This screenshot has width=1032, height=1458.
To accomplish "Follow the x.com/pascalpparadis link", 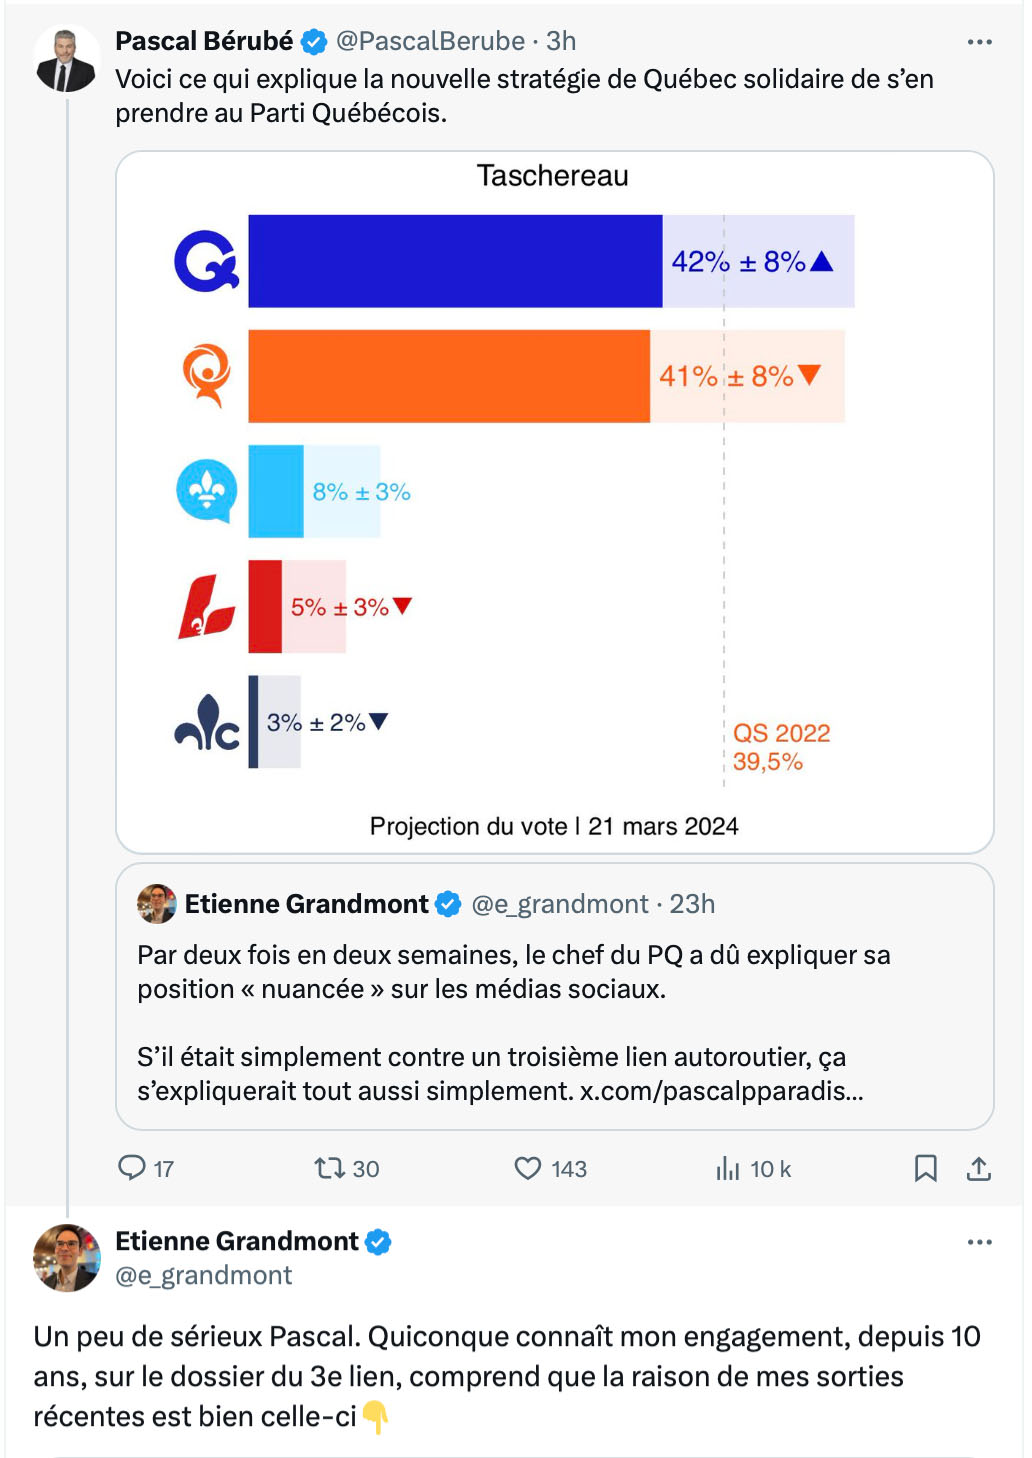I will click(722, 1090).
